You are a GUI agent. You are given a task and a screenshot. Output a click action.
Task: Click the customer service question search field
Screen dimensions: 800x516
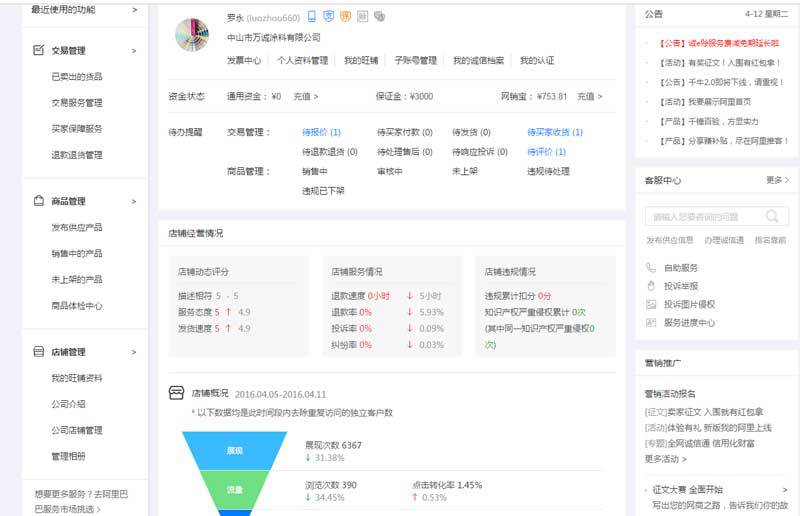coord(717,216)
